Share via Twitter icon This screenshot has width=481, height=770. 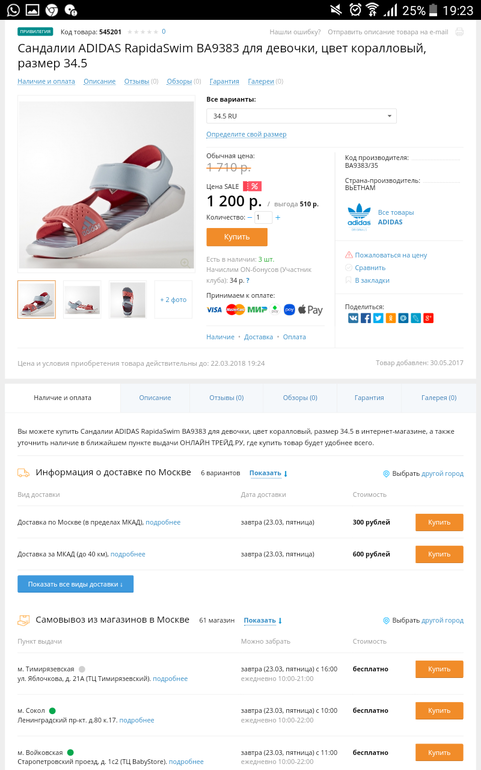click(x=378, y=318)
